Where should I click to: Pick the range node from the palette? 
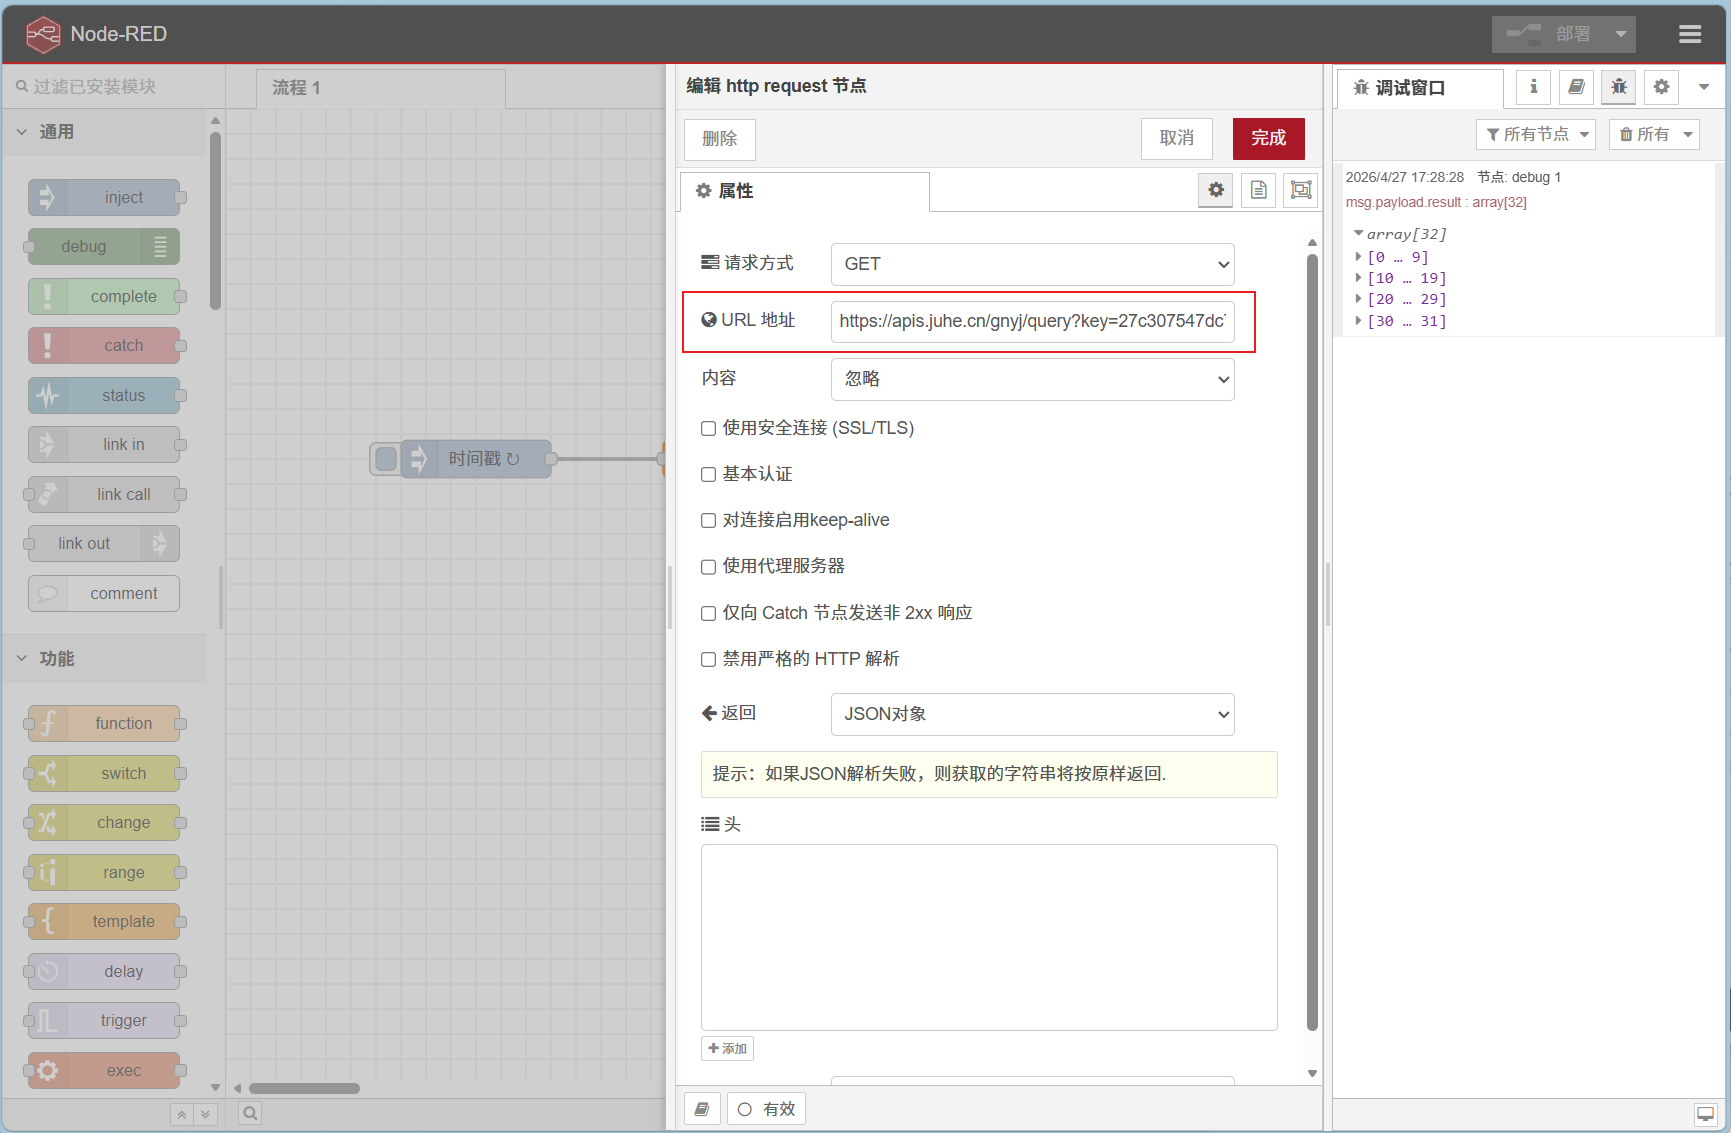tap(104, 873)
